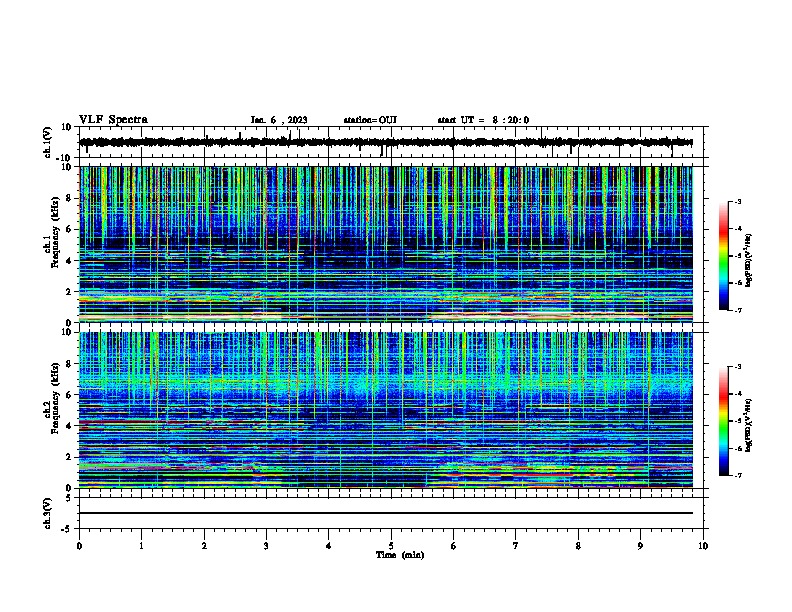The image size is (792, 612).
Task: Click the "station=OUI" header label
Action: 370,120
